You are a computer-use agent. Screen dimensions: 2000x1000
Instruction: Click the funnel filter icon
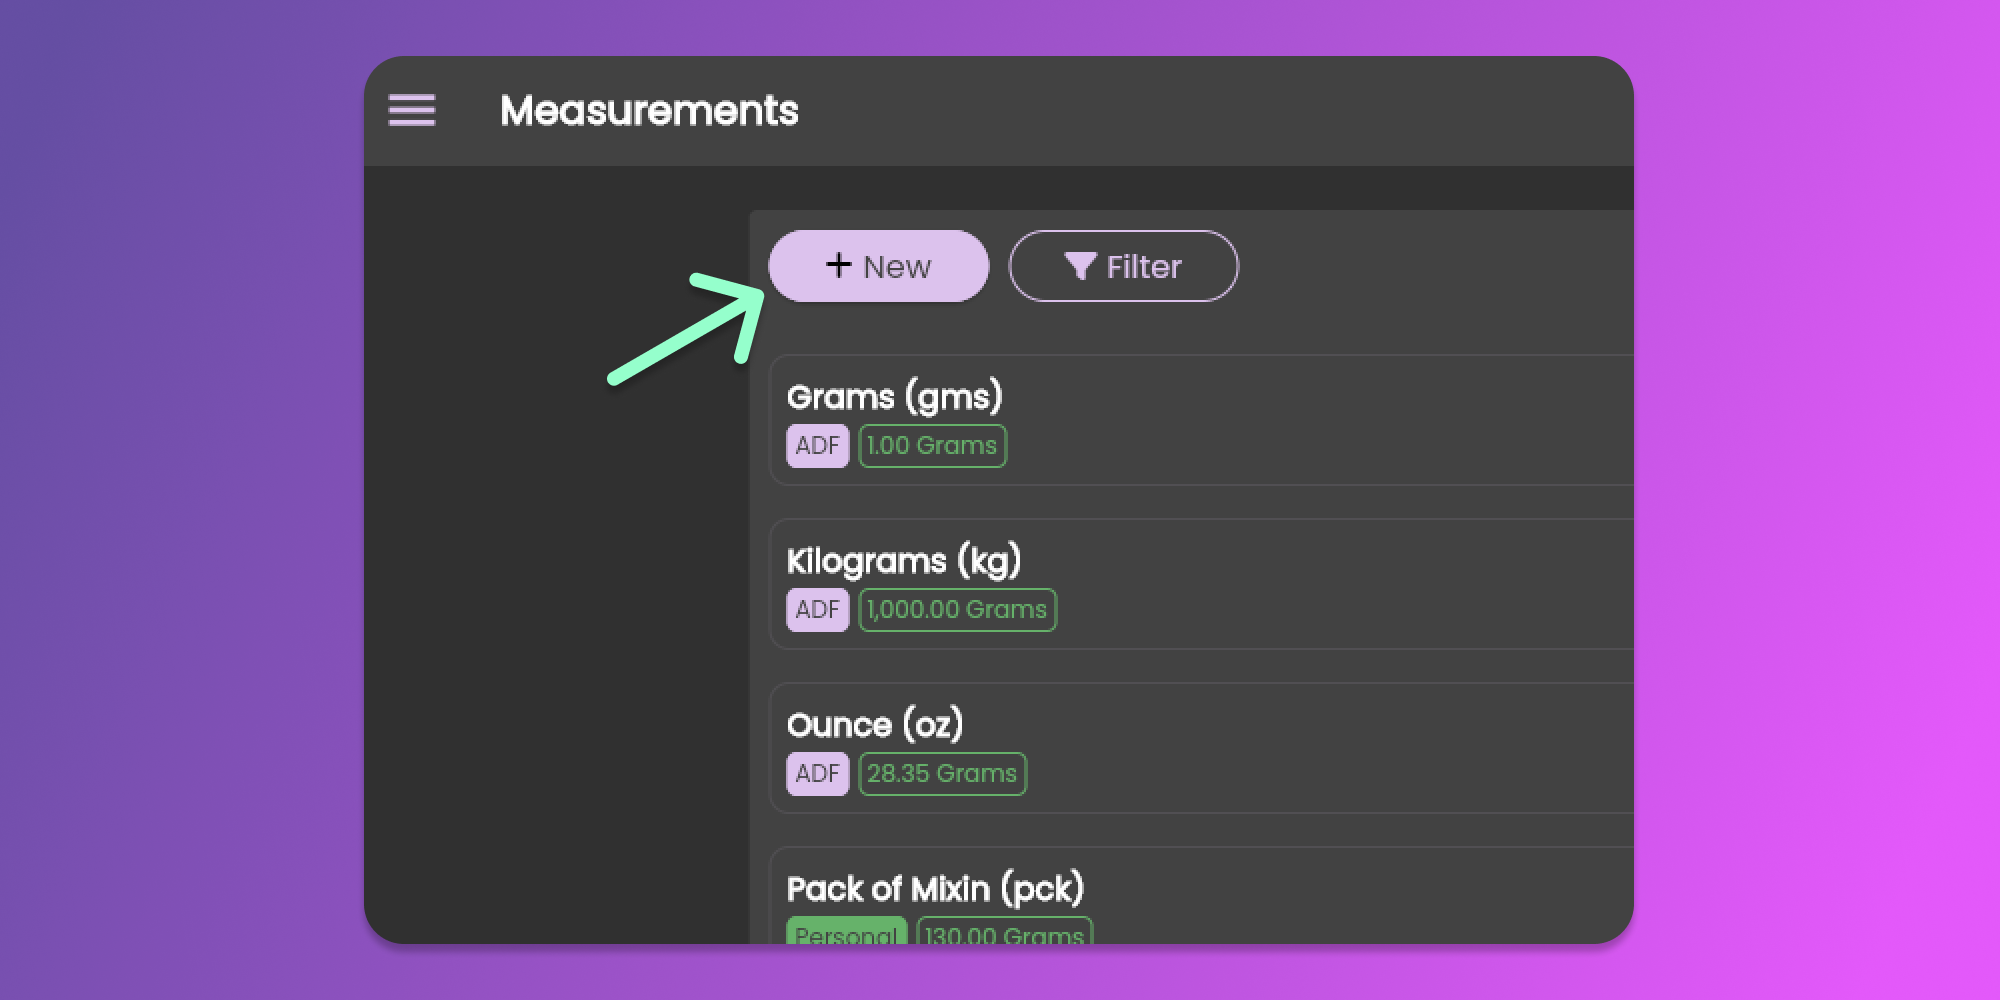[x=1080, y=266]
